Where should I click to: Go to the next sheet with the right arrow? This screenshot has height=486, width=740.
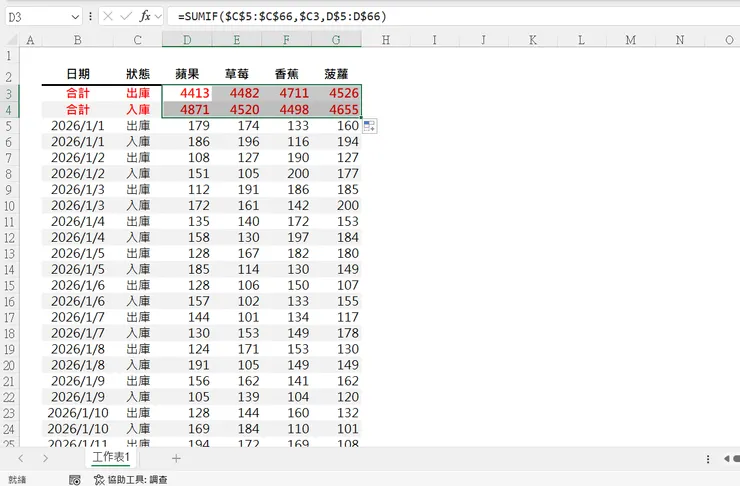pos(45,458)
